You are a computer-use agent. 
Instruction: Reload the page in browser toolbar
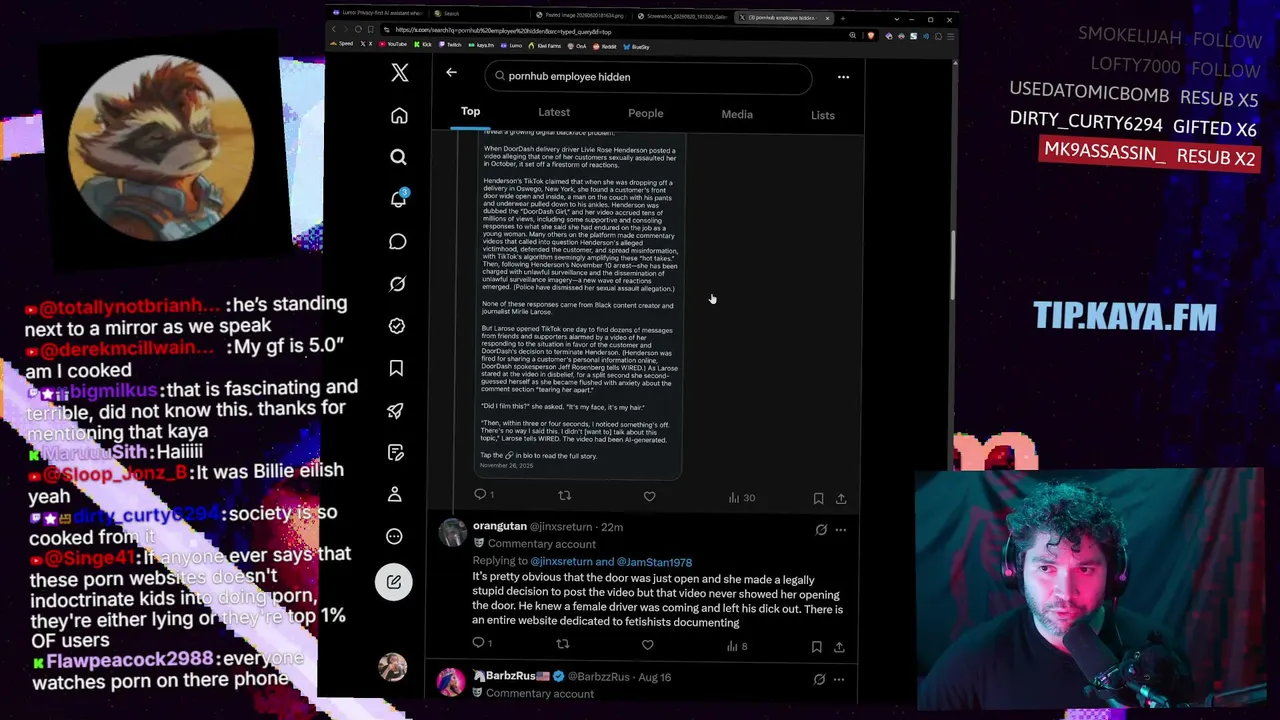359,30
